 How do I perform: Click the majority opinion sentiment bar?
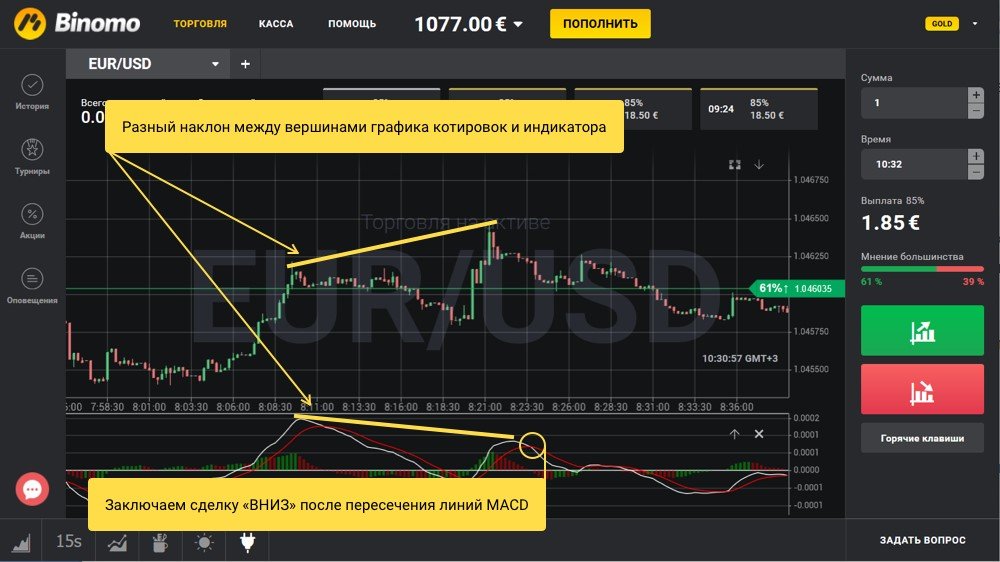[922, 269]
